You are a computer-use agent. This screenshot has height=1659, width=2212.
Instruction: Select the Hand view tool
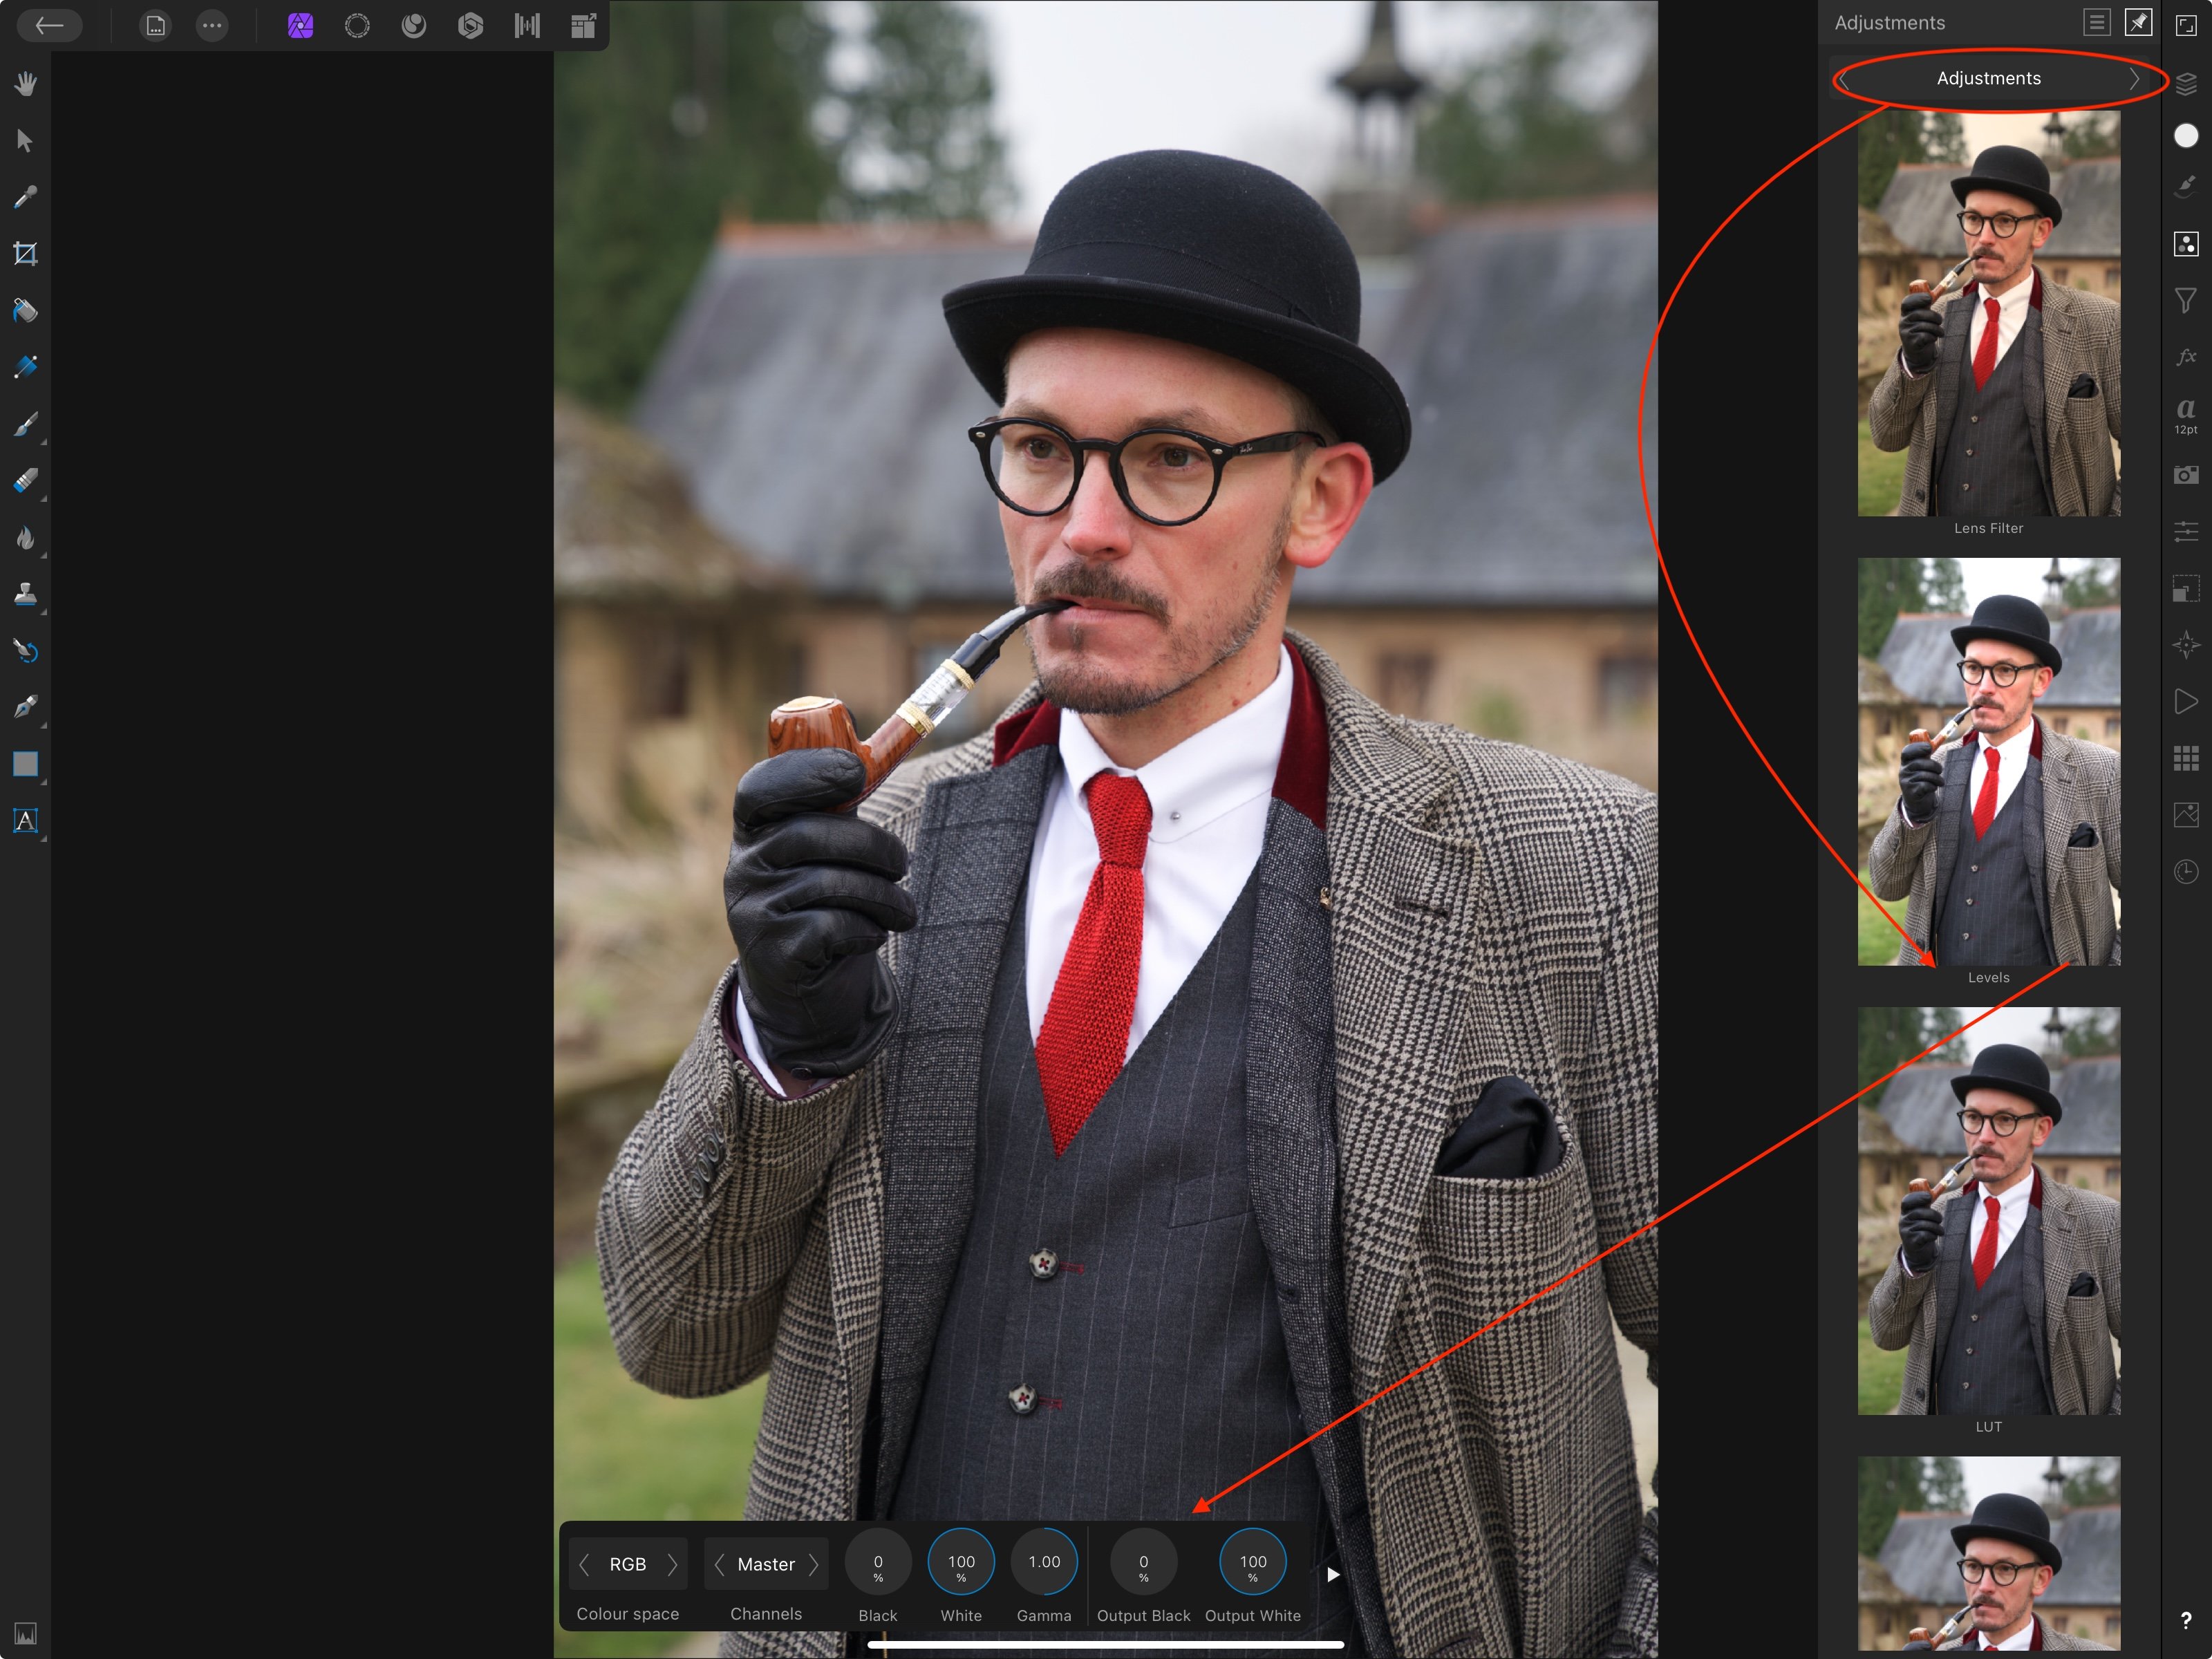click(x=26, y=84)
